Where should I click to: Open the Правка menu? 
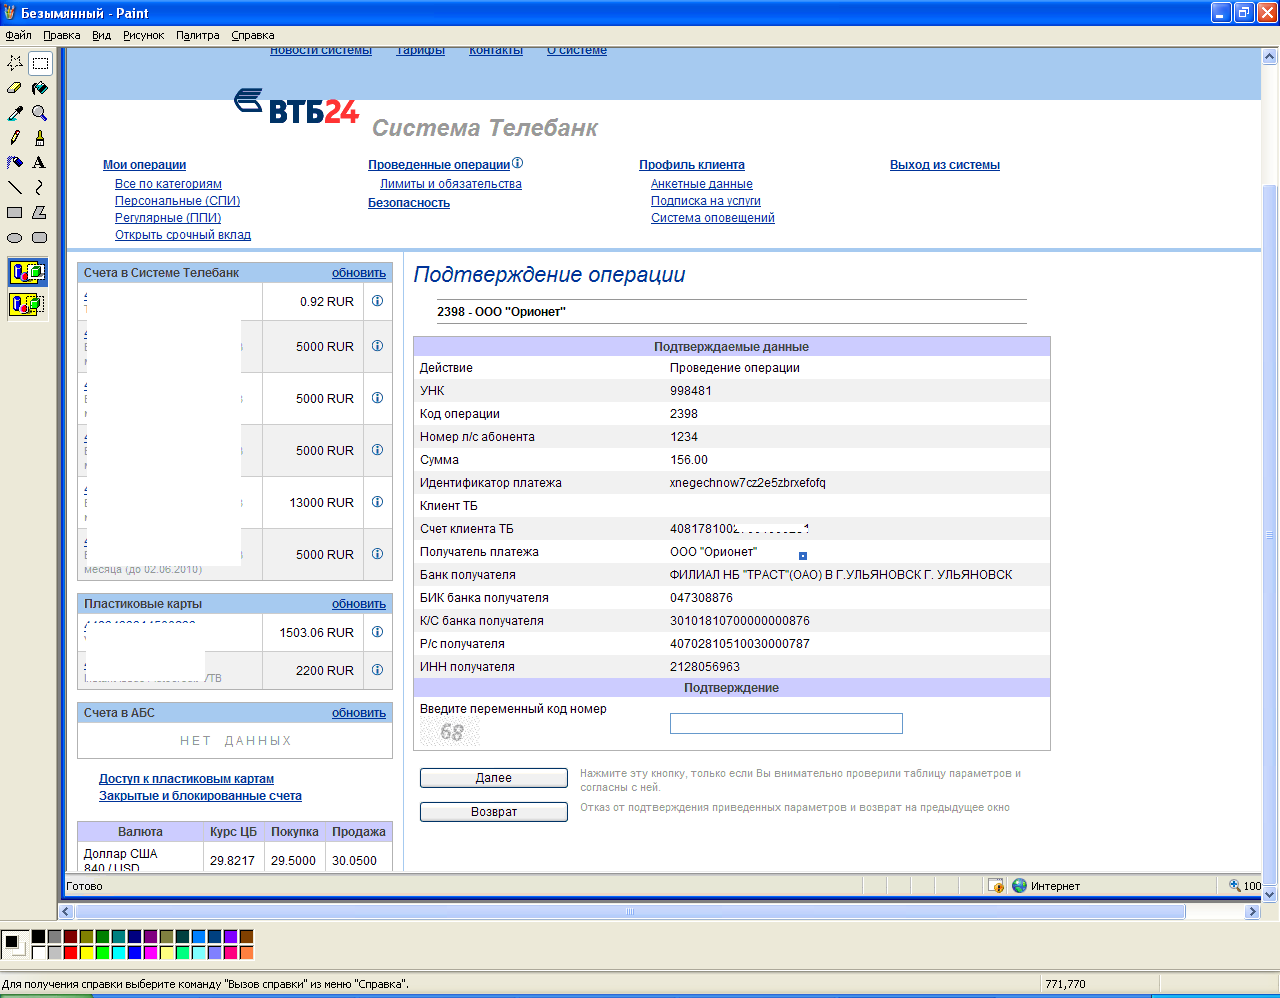[62, 35]
